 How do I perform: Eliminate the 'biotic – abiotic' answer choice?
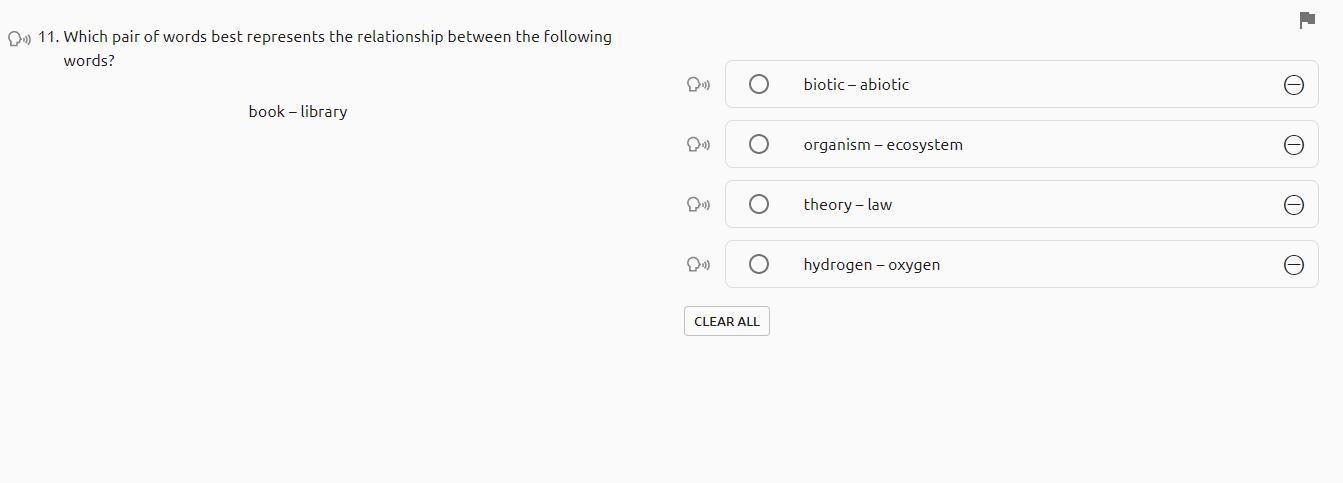pos(1293,85)
